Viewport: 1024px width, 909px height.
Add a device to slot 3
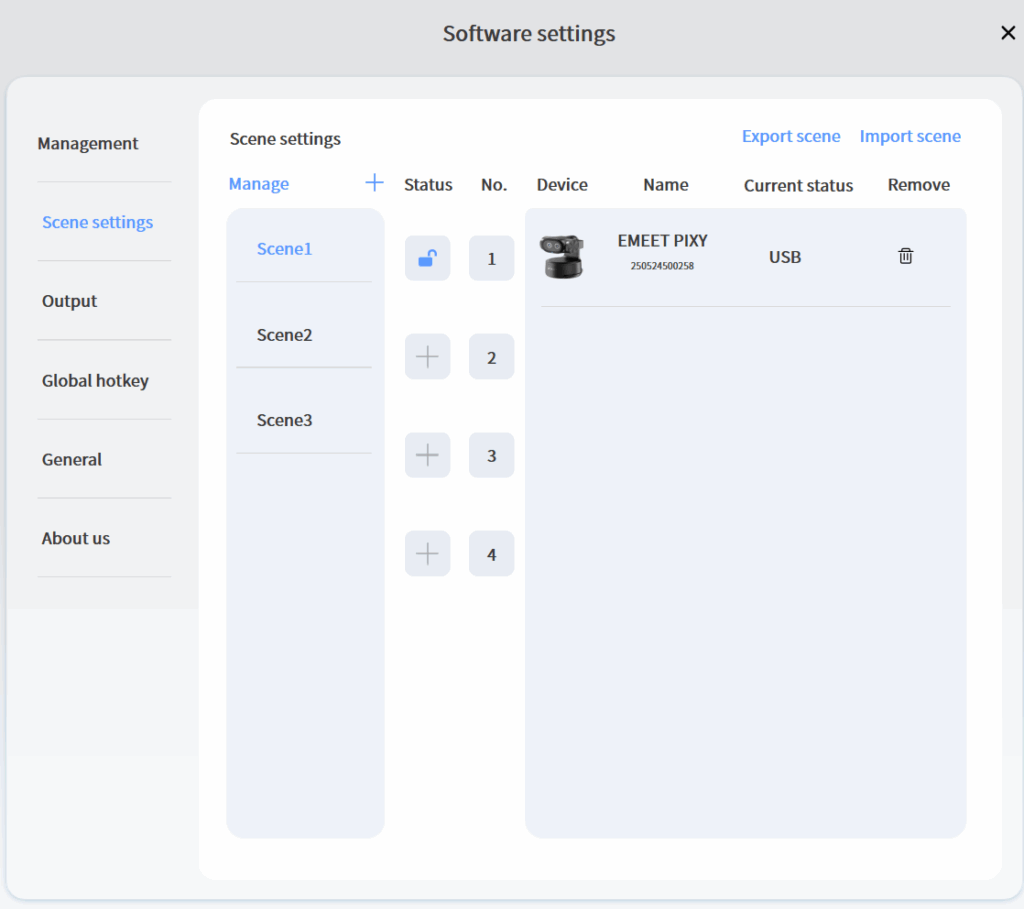coord(427,455)
